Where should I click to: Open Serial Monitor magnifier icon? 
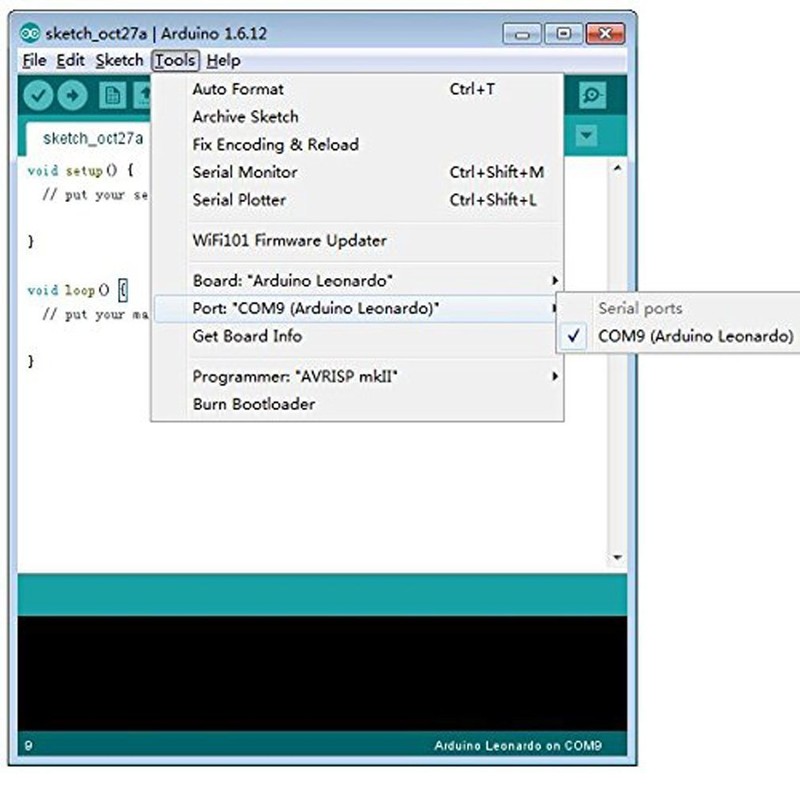592,95
